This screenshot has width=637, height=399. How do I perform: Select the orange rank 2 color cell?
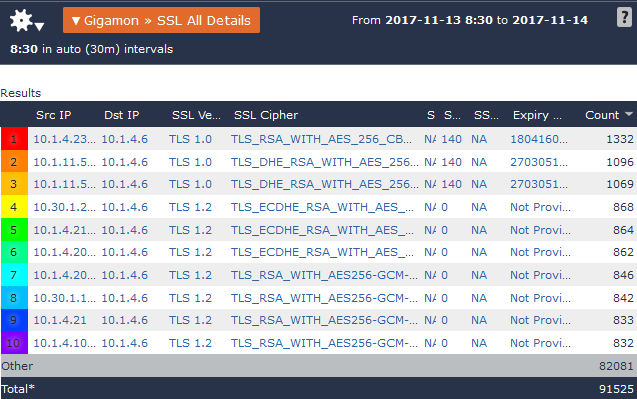point(14,162)
